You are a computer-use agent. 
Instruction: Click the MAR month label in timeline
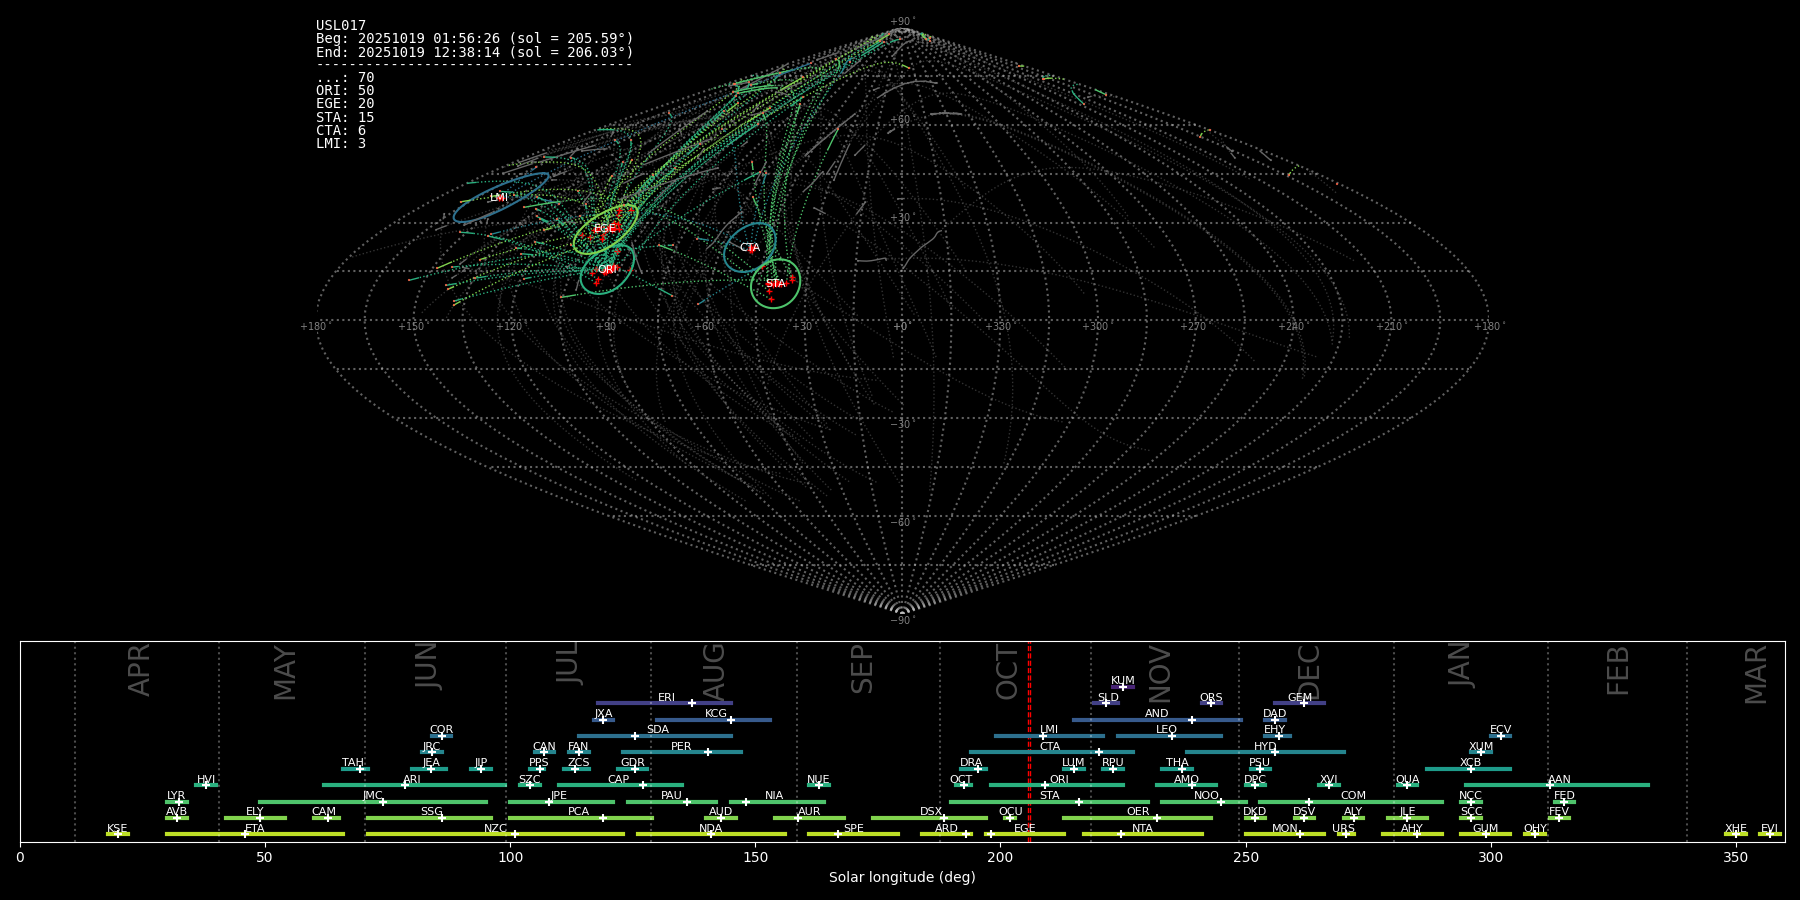1756,675
